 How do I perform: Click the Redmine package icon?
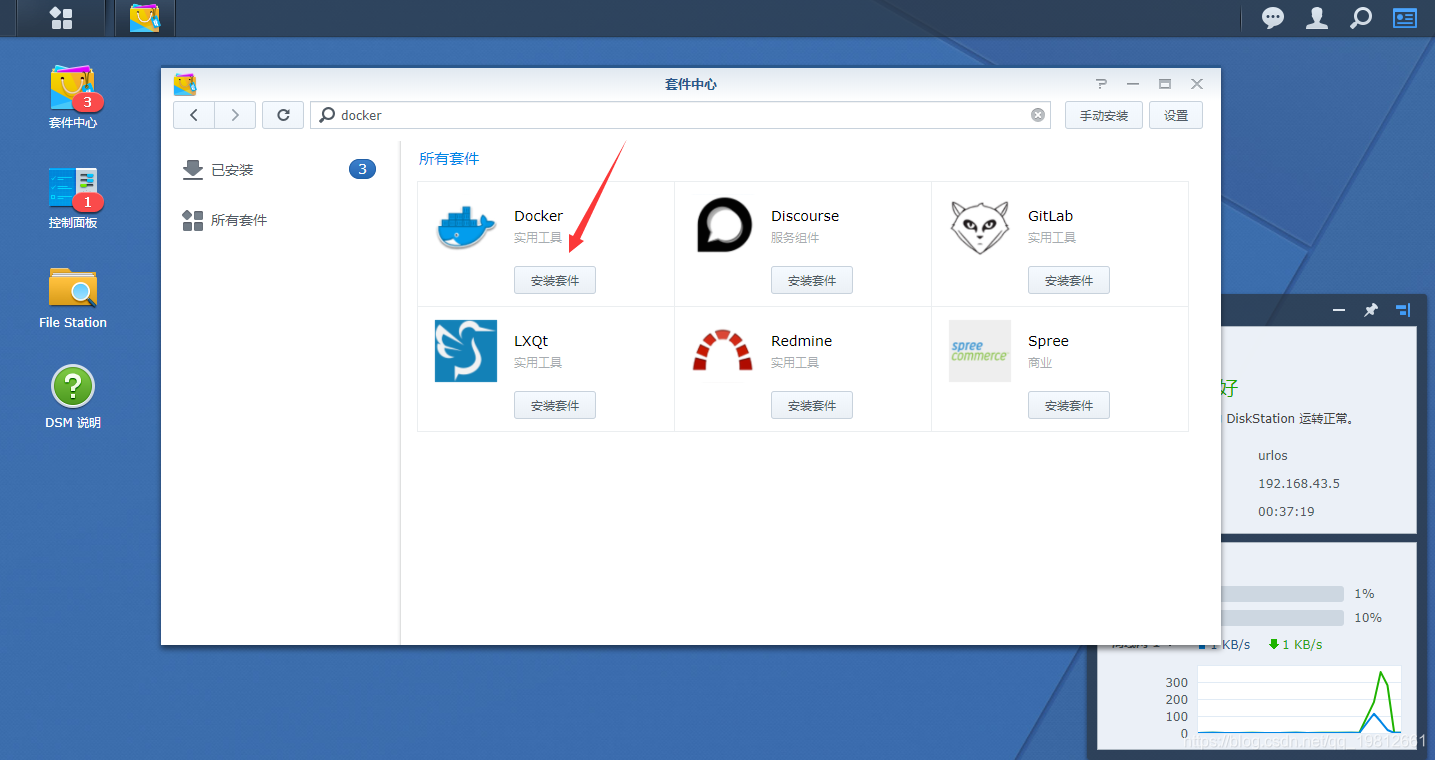pos(723,350)
